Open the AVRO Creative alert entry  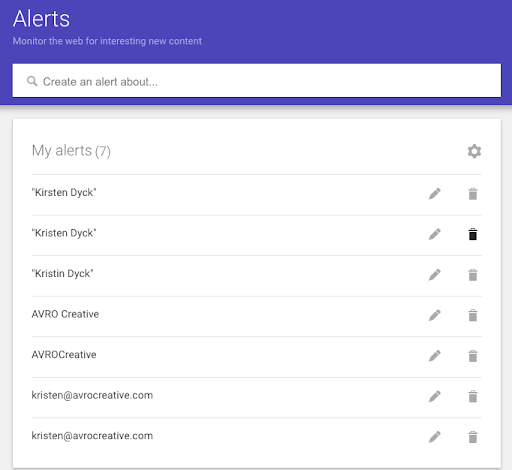[x=257, y=316]
